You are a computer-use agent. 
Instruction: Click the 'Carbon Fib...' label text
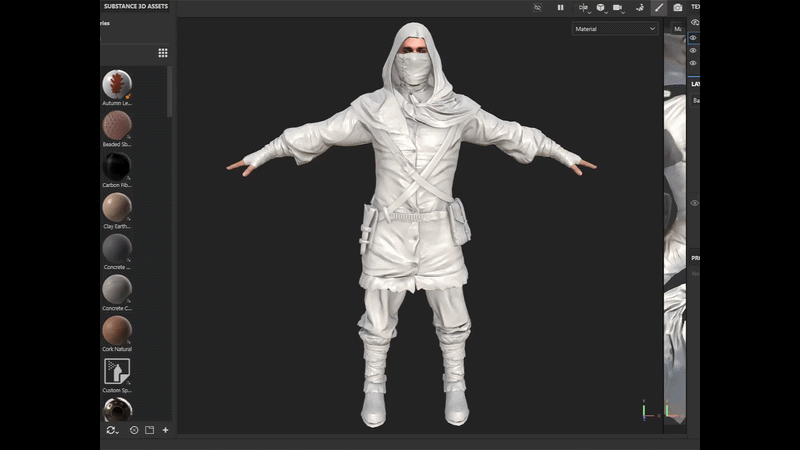[x=117, y=185]
